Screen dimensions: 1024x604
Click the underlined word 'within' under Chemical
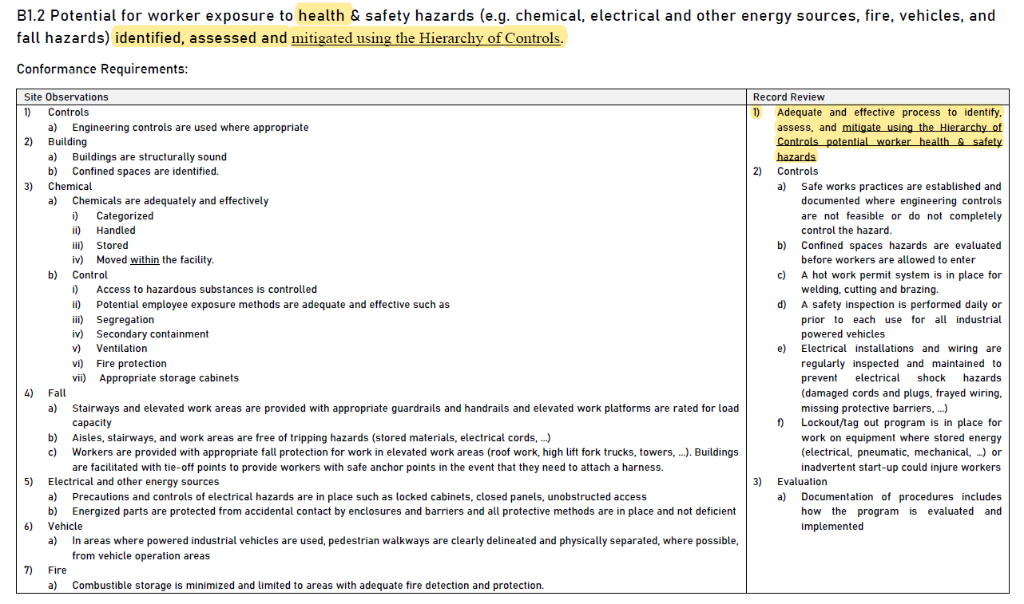[x=144, y=260]
